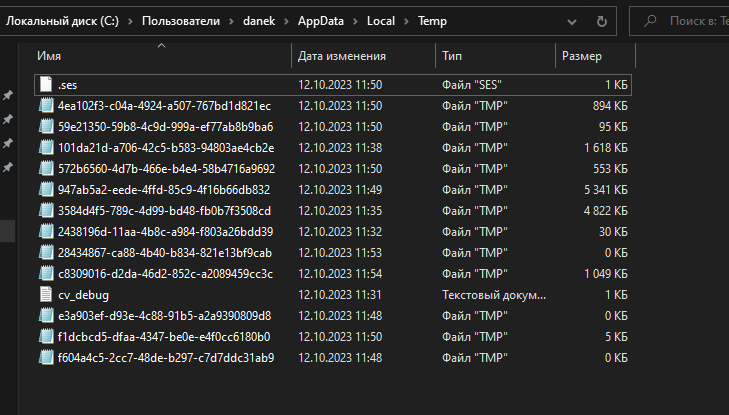
Task: Navigate to Локальный диск (C:) breadcrumb
Action: pyautogui.click(x=64, y=20)
